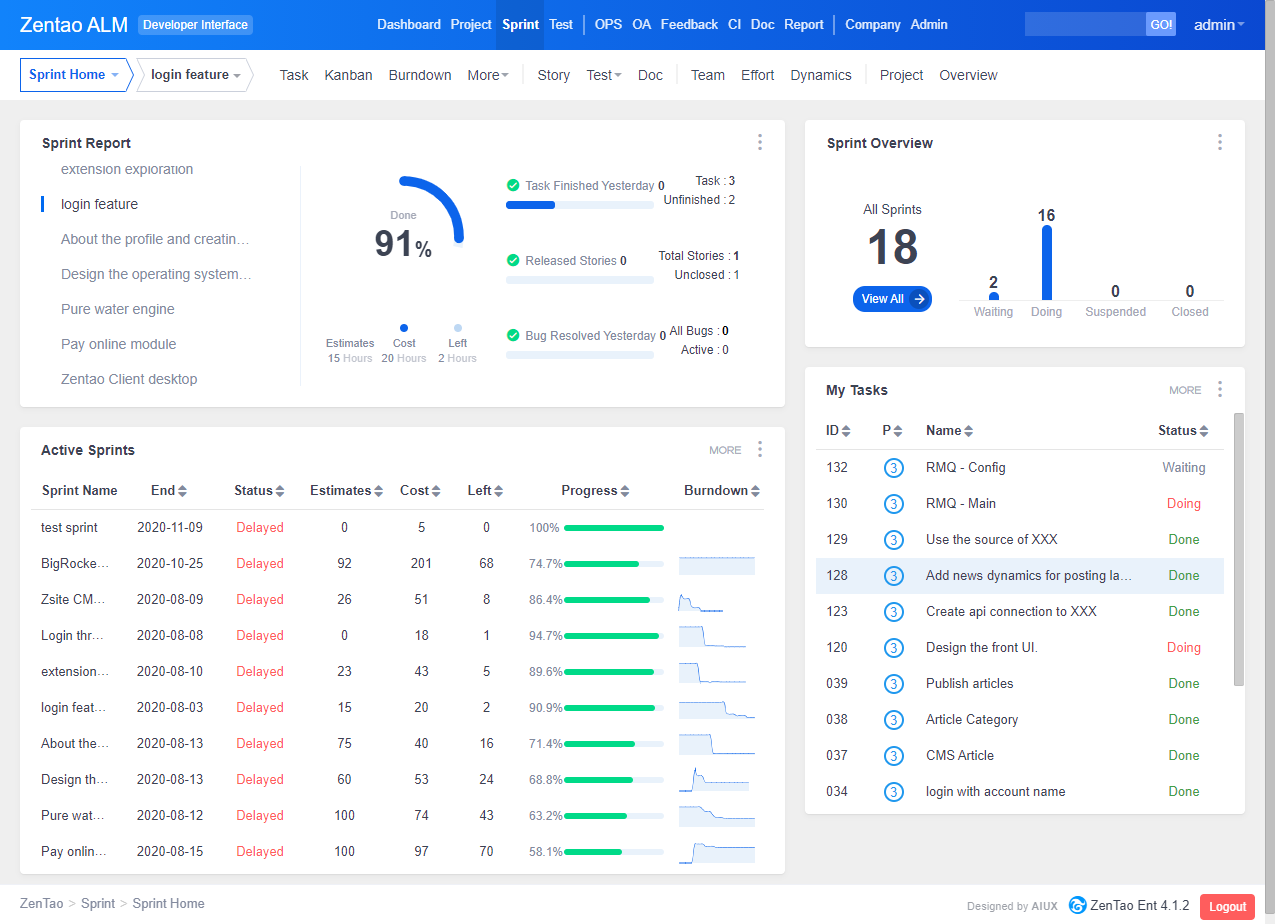The height and width of the screenshot is (924, 1275).
Task: Select Pure water engine in Sprint Report list
Action: pyautogui.click(x=118, y=309)
